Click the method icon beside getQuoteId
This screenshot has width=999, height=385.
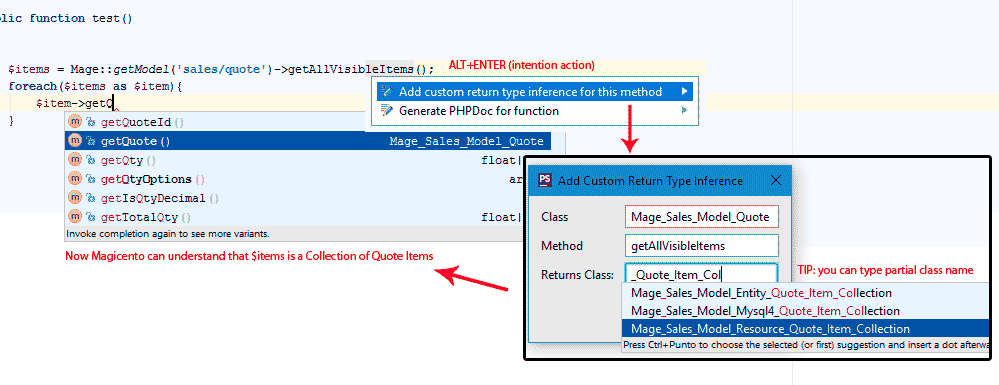[75, 122]
